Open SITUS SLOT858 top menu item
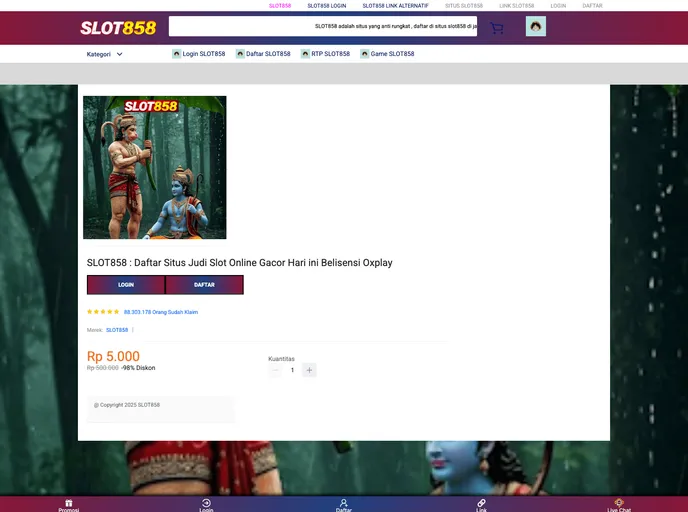The image size is (688, 512). point(464,6)
